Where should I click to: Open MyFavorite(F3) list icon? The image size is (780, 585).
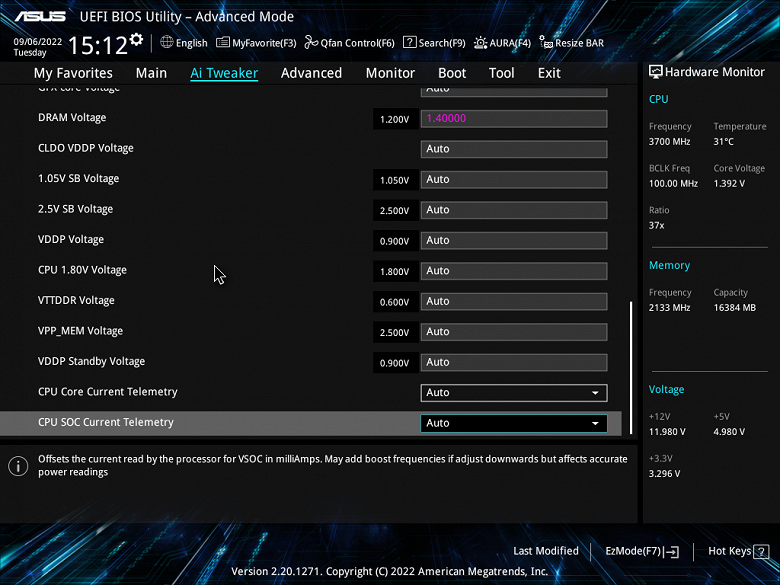[x=222, y=43]
